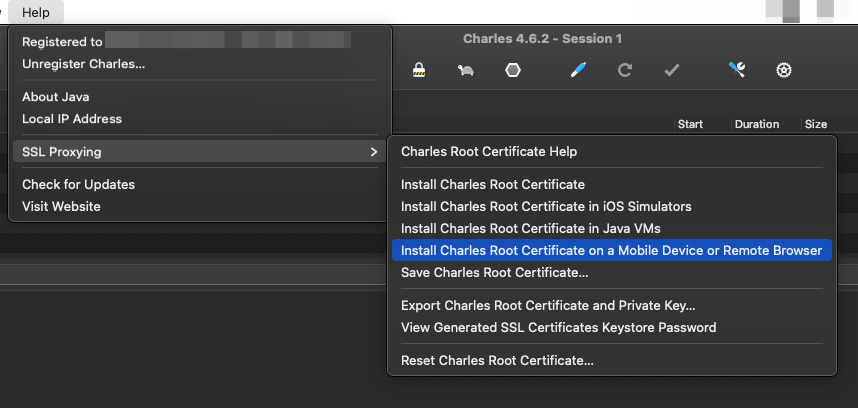The height and width of the screenshot is (408, 858).
Task: Choose About Java from Help menu
Action: click(x=200, y=97)
